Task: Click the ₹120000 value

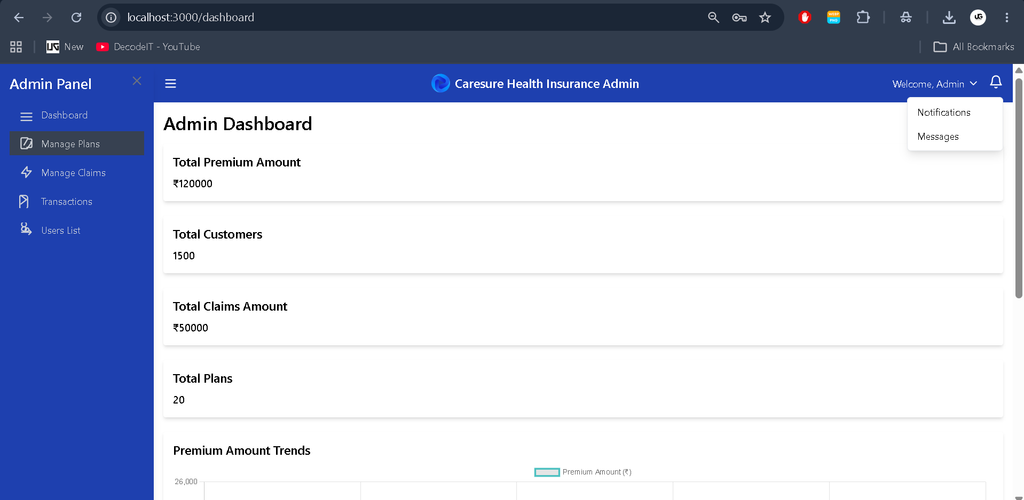Action: click(x=193, y=184)
